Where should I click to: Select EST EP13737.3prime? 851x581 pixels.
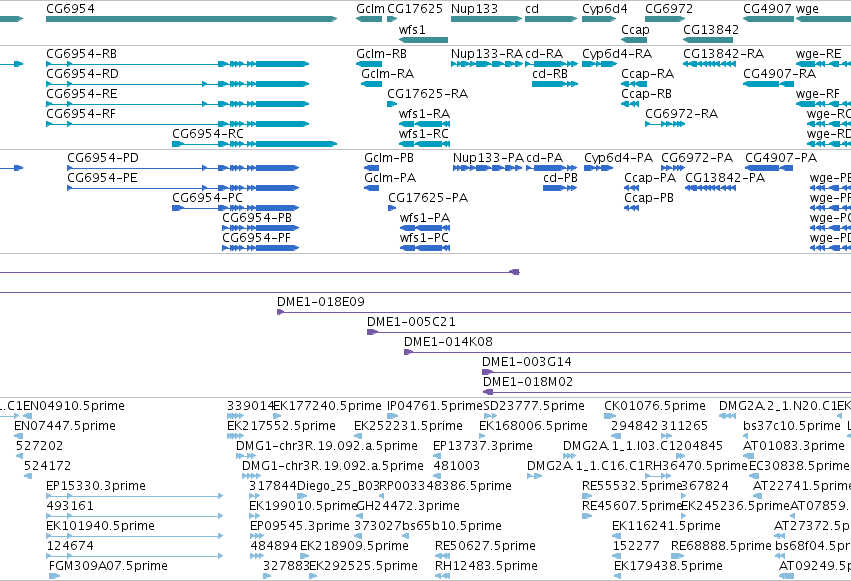point(482,446)
